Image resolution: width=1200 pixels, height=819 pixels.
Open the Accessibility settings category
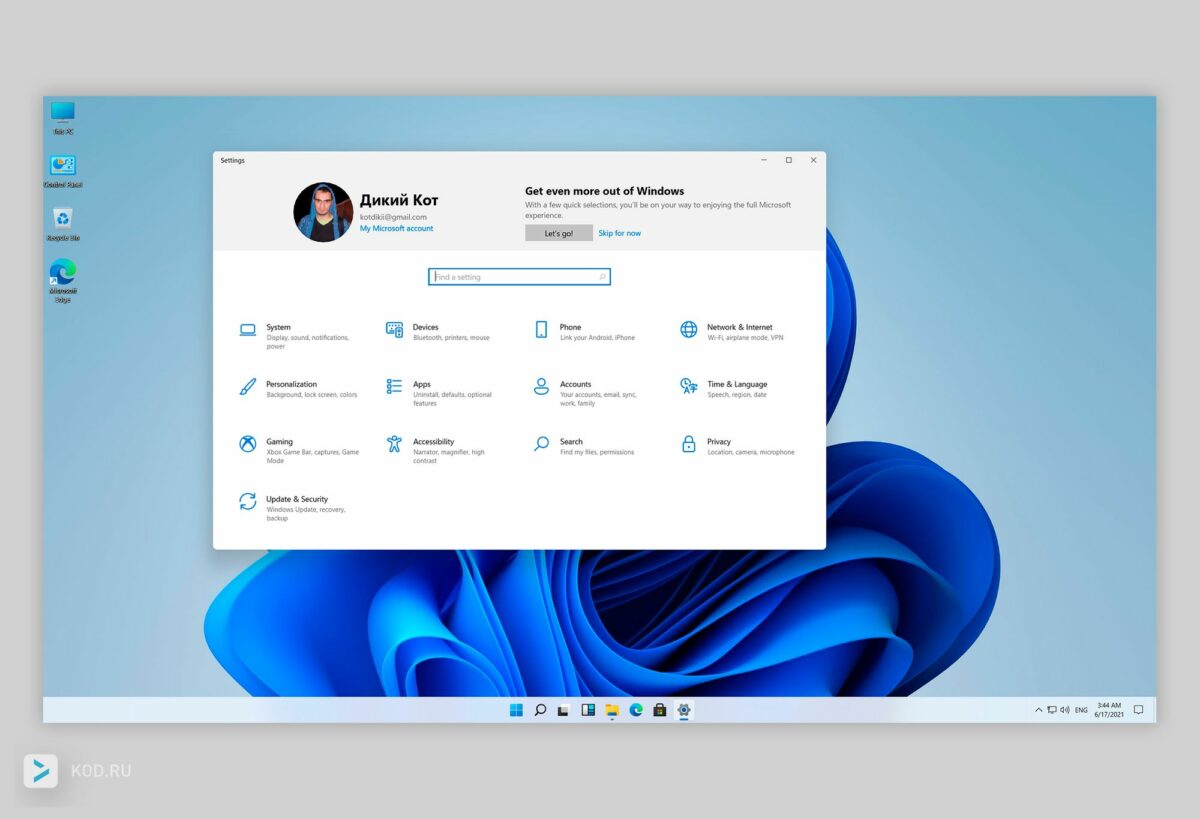[x=436, y=450]
